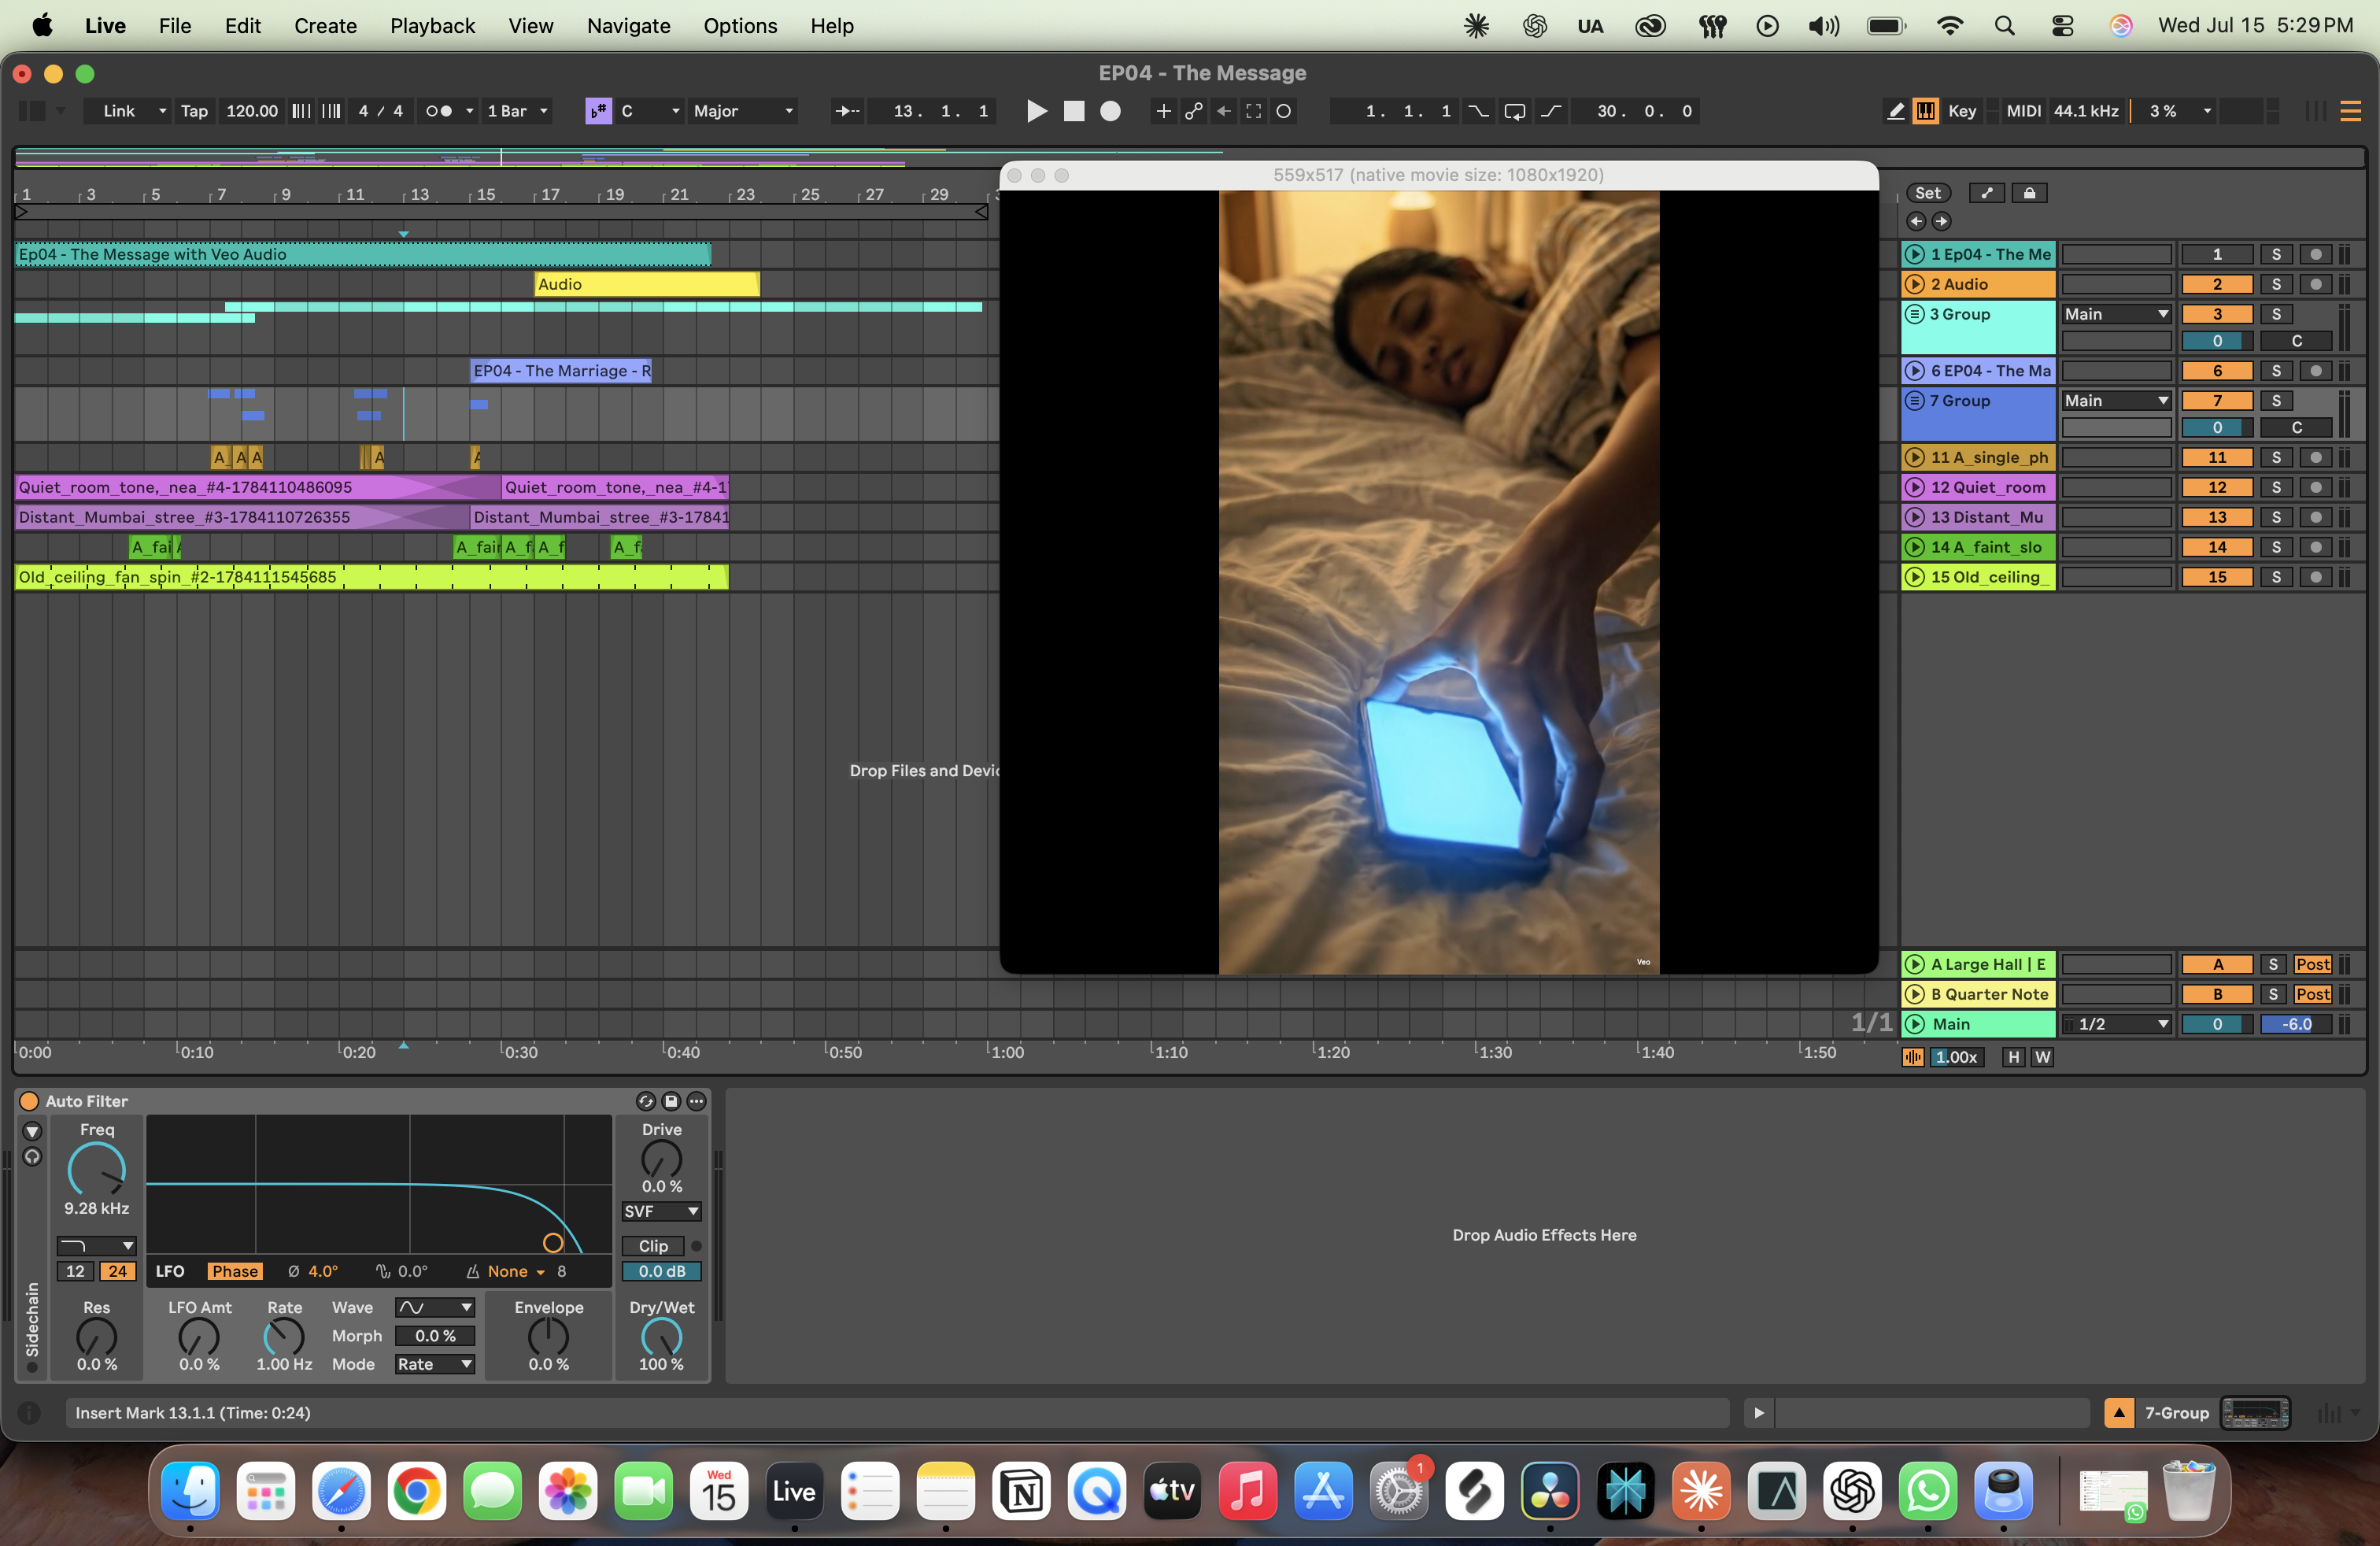Open the Playback menu
Screen dimensions: 2380x1546
tap(432, 26)
